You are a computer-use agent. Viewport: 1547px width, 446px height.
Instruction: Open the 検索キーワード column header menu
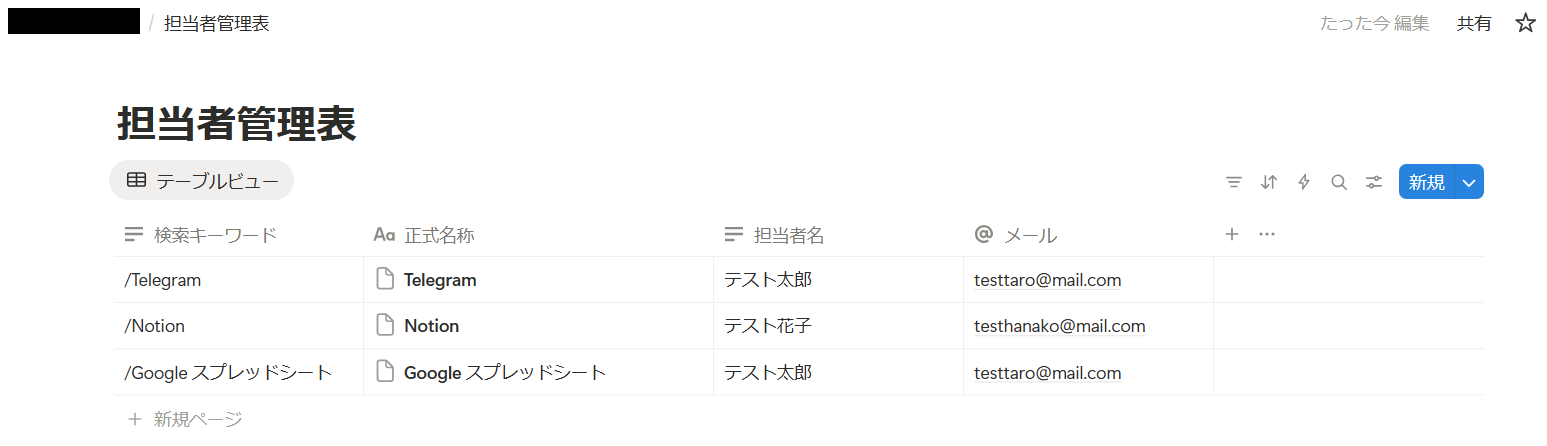(x=238, y=235)
